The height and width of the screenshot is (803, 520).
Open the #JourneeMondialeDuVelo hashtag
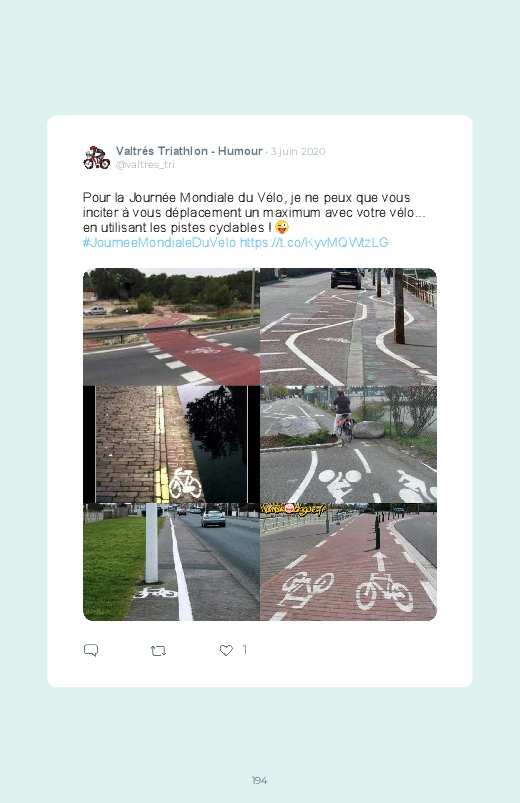point(159,242)
